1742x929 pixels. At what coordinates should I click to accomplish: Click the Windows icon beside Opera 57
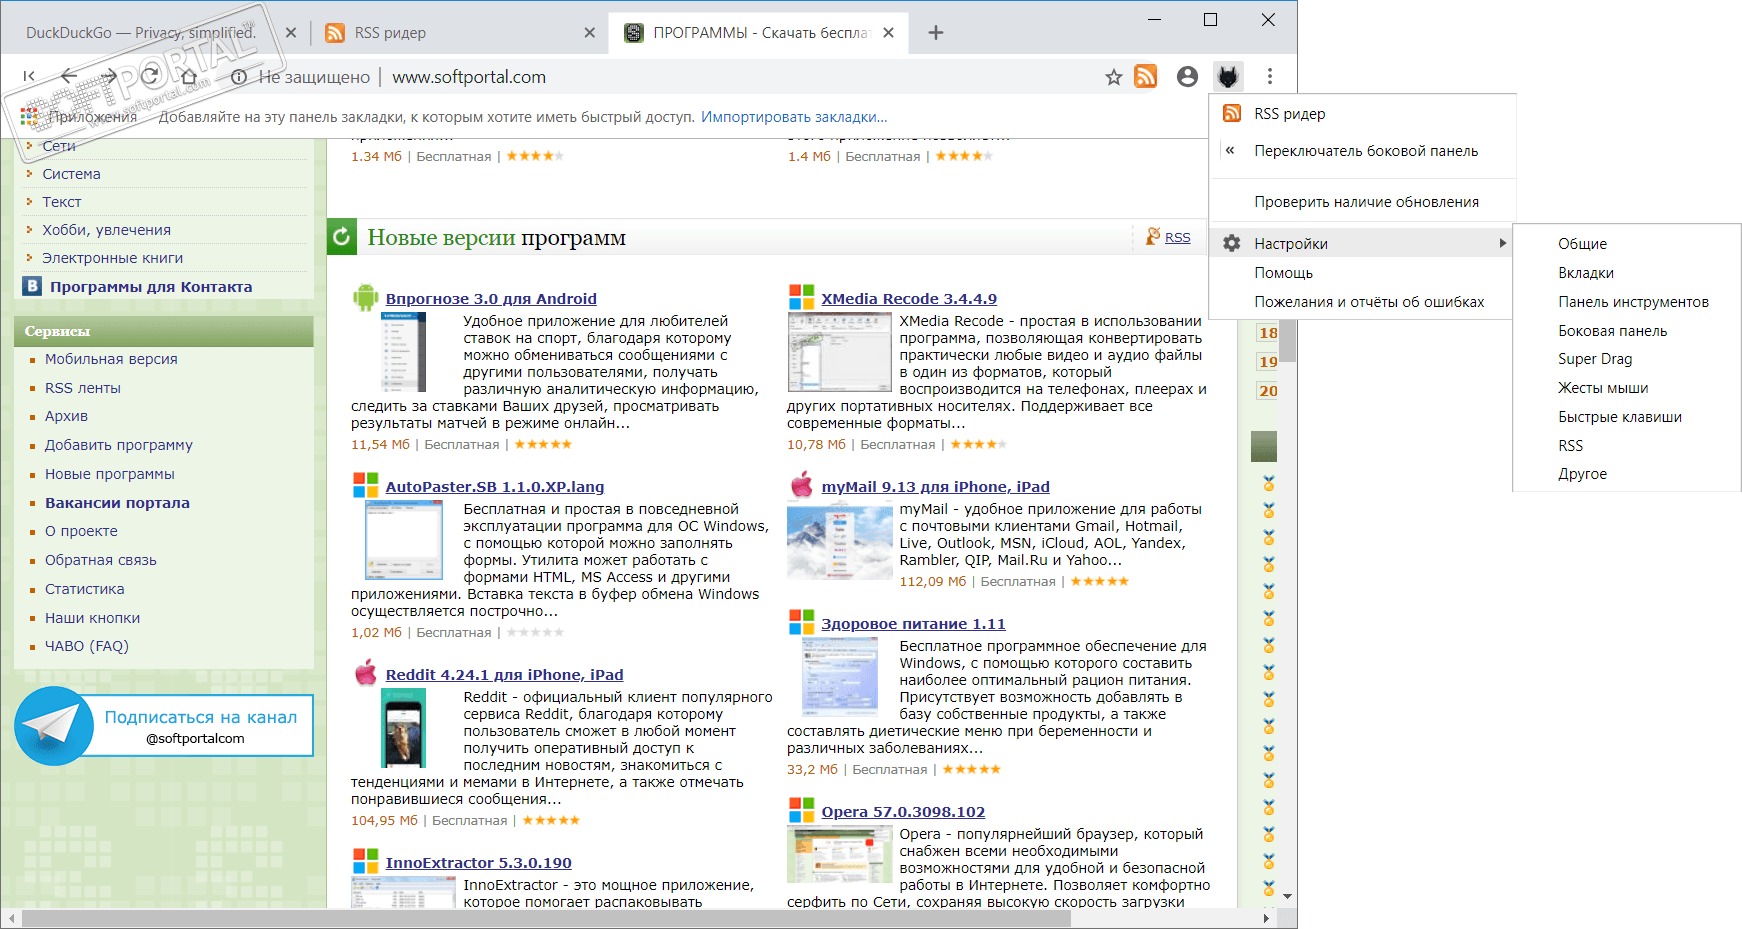801,810
